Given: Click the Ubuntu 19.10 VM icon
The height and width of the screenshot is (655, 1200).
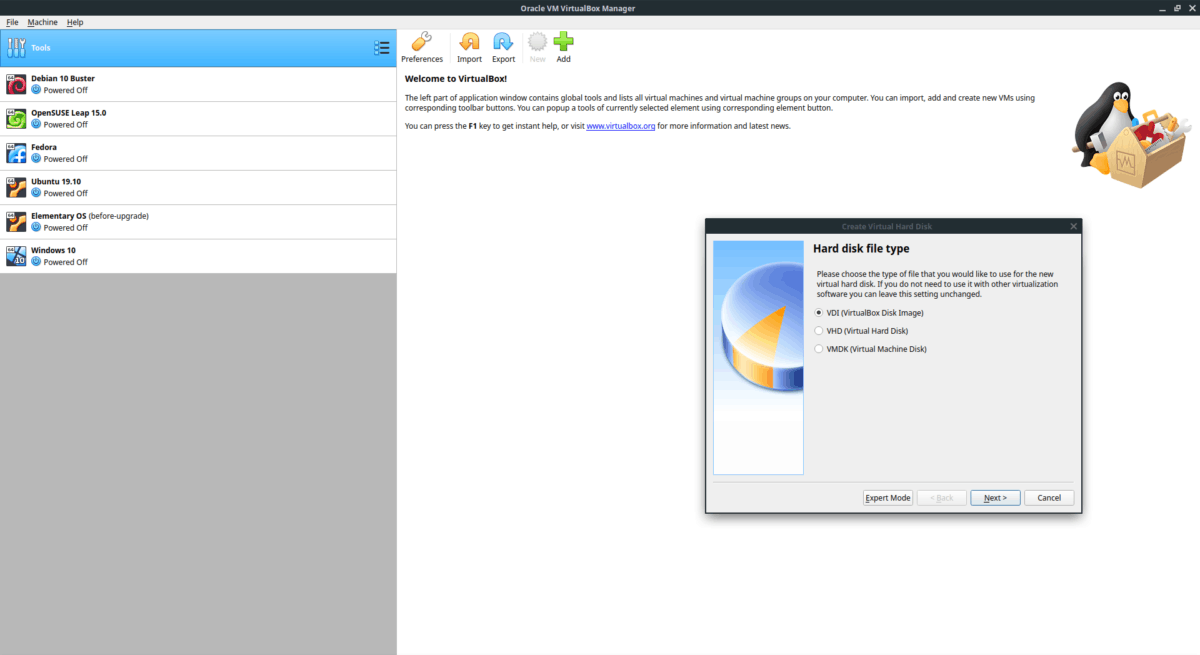Looking at the screenshot, I should point(15,187).
